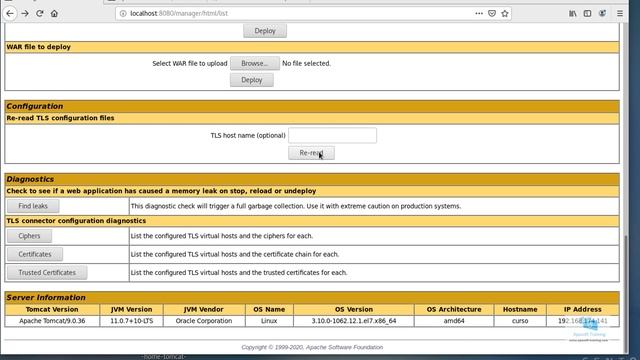Open the Firefox account icon
The image size is (640, 360).
pos(602,13)
